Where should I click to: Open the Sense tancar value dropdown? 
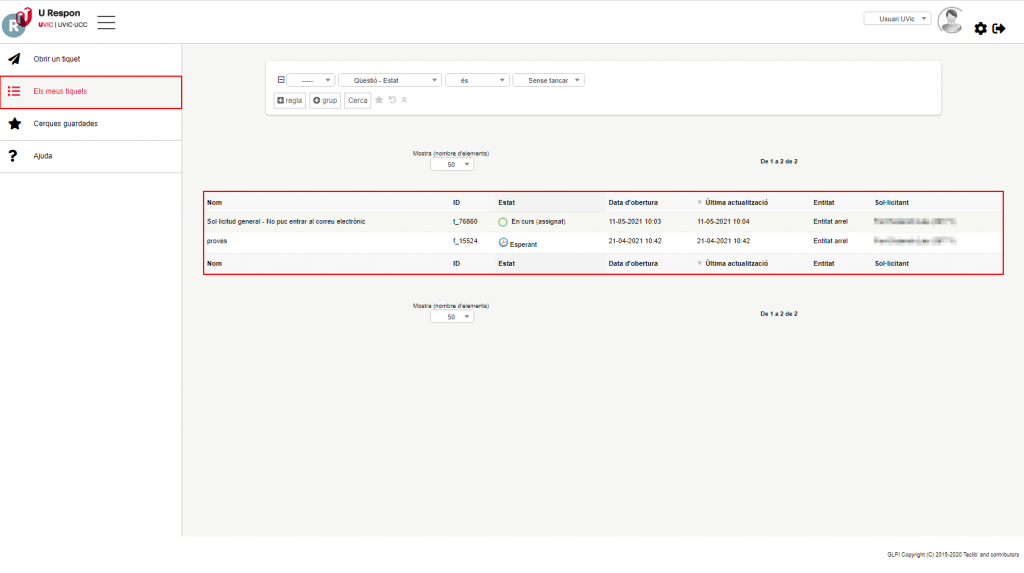(x=548, y=80)
